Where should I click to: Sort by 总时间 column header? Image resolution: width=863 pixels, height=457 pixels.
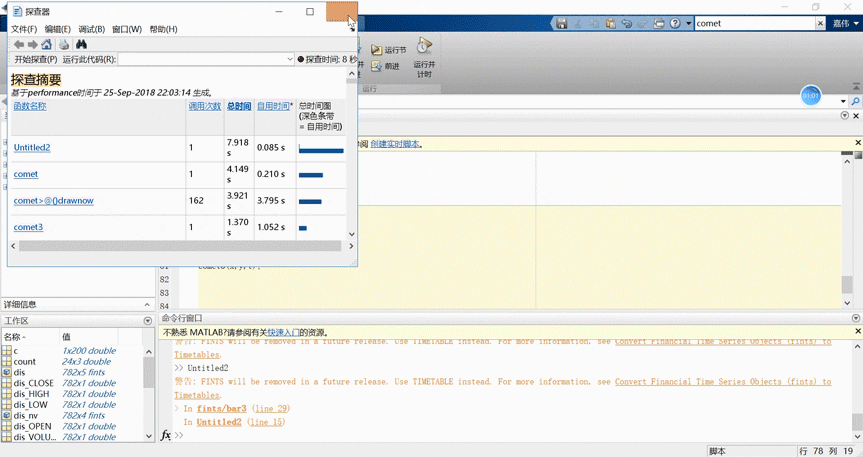pyautogui.click(x=239, y=105)
